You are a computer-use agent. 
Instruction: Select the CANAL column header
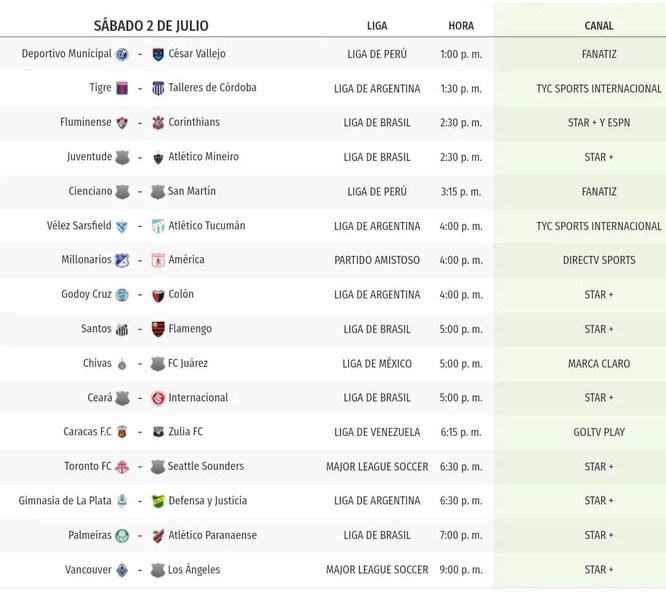pos(599,26)
